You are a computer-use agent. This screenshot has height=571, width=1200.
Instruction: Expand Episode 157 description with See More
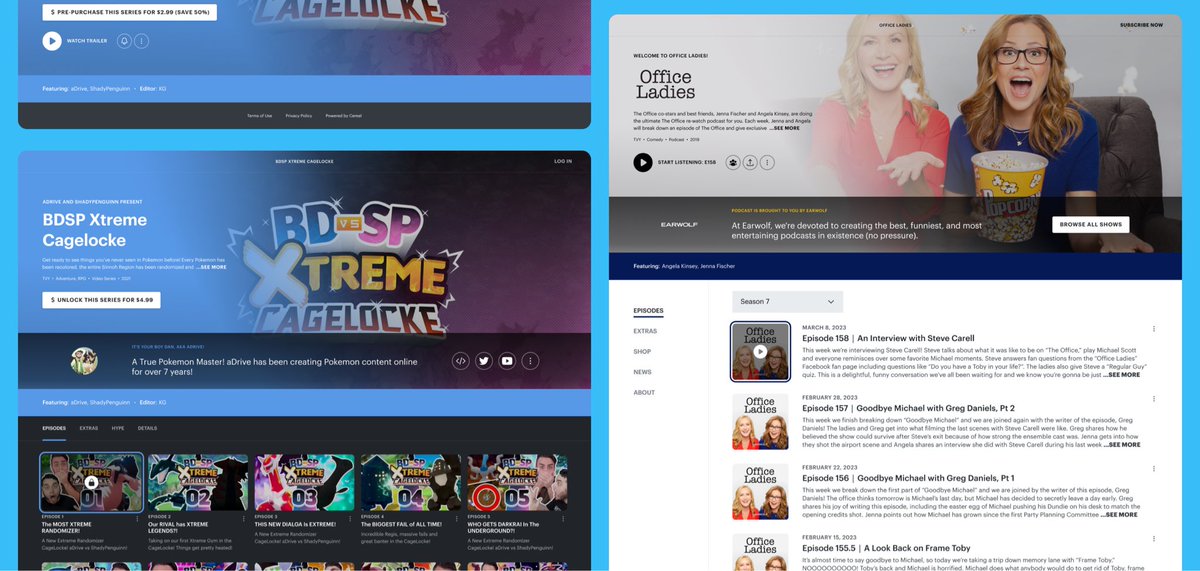[x=1123, y=445]
